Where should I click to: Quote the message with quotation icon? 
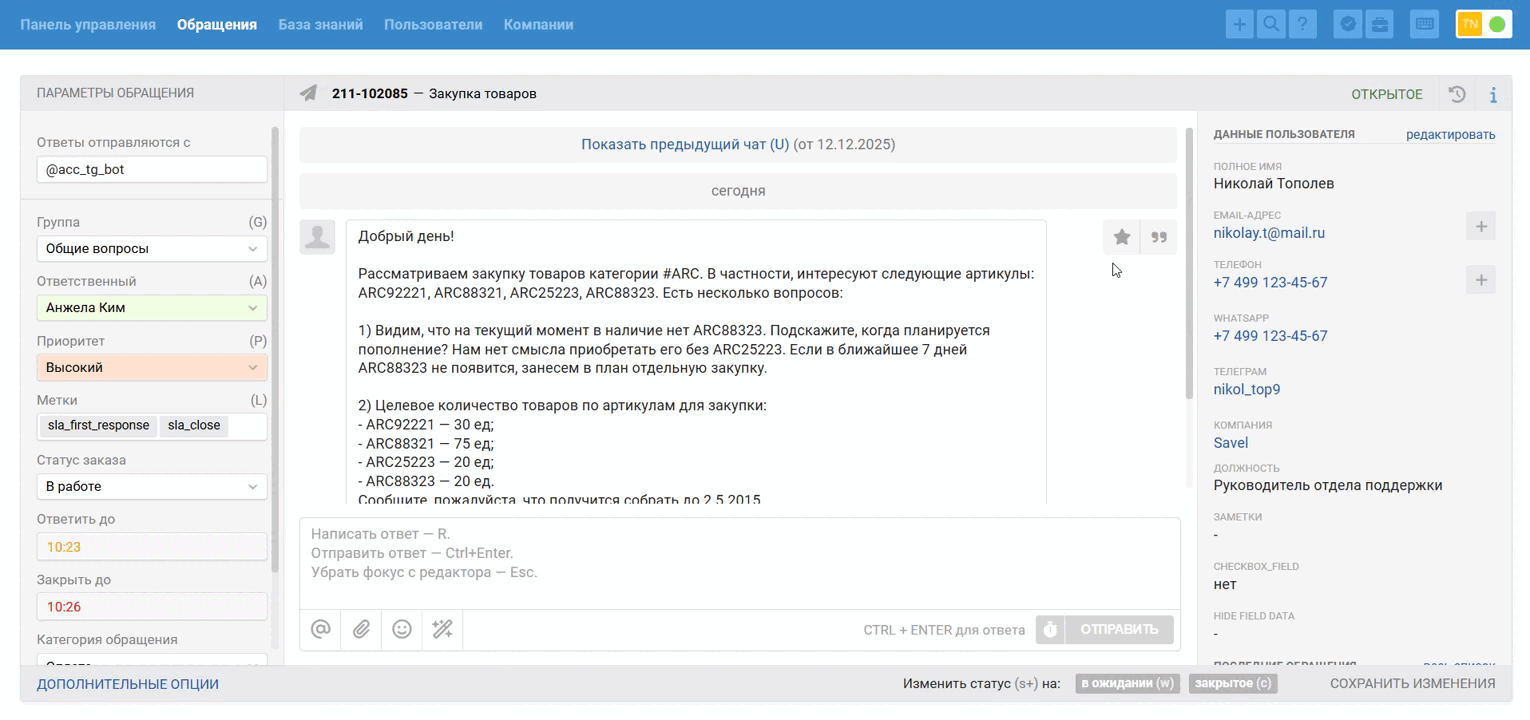(1159, 237)
